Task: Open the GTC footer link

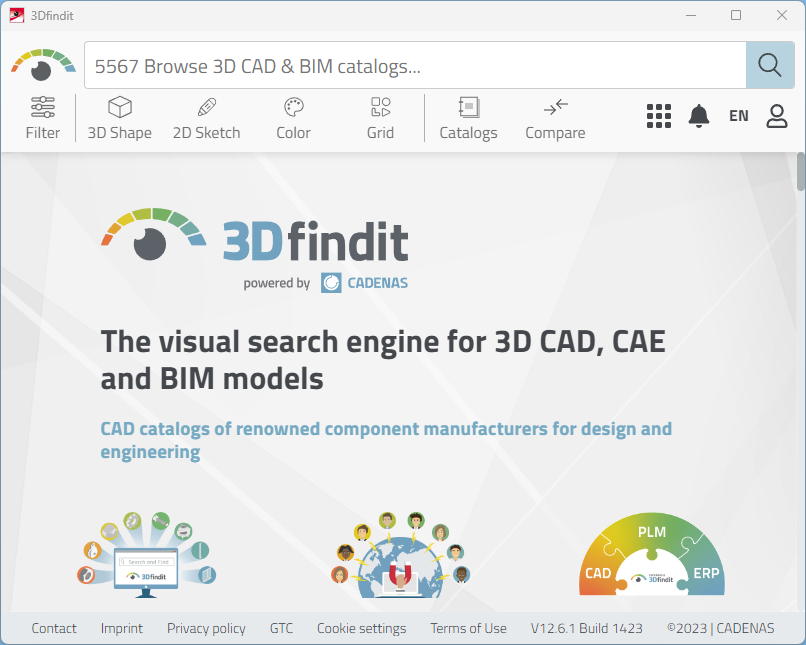Action: click(x=281, y=628)
